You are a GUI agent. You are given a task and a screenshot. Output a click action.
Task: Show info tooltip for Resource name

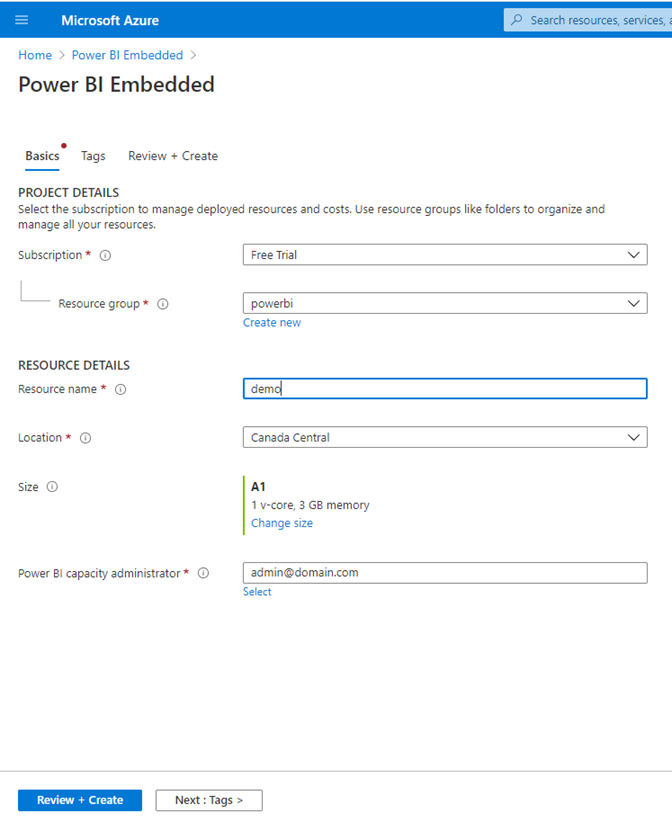(121, 390)
